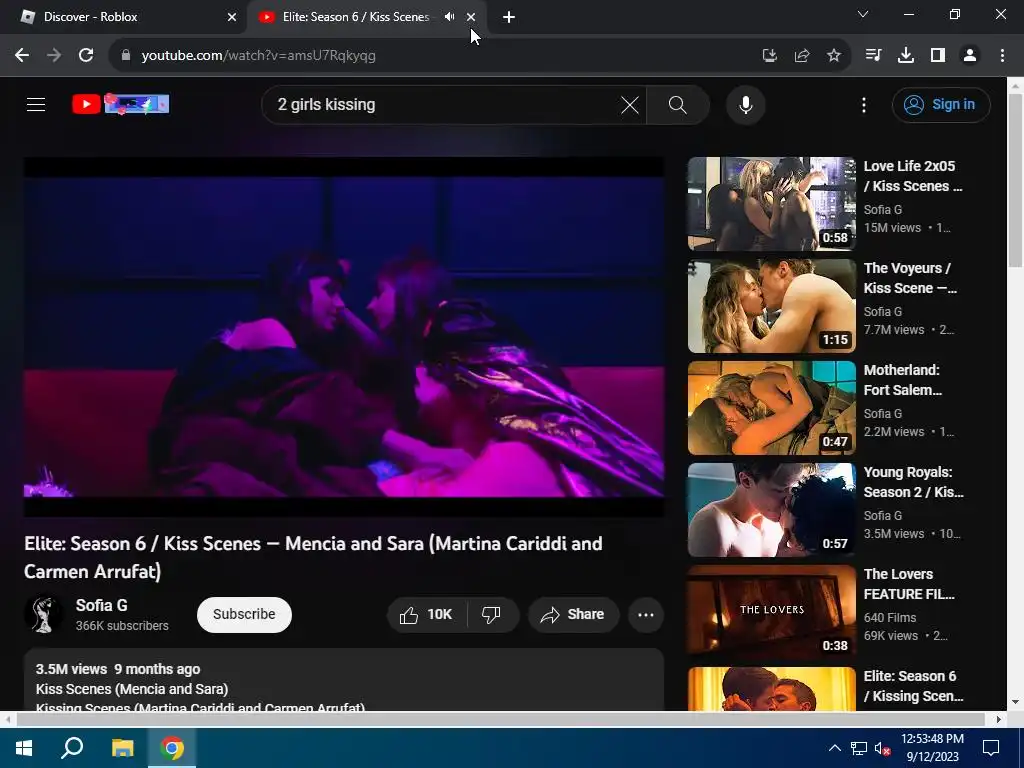Open Elite: Season 6 Kissing Scenes suggestion
This screenshot has width=1024, height=768.
(x=913, y=686)
